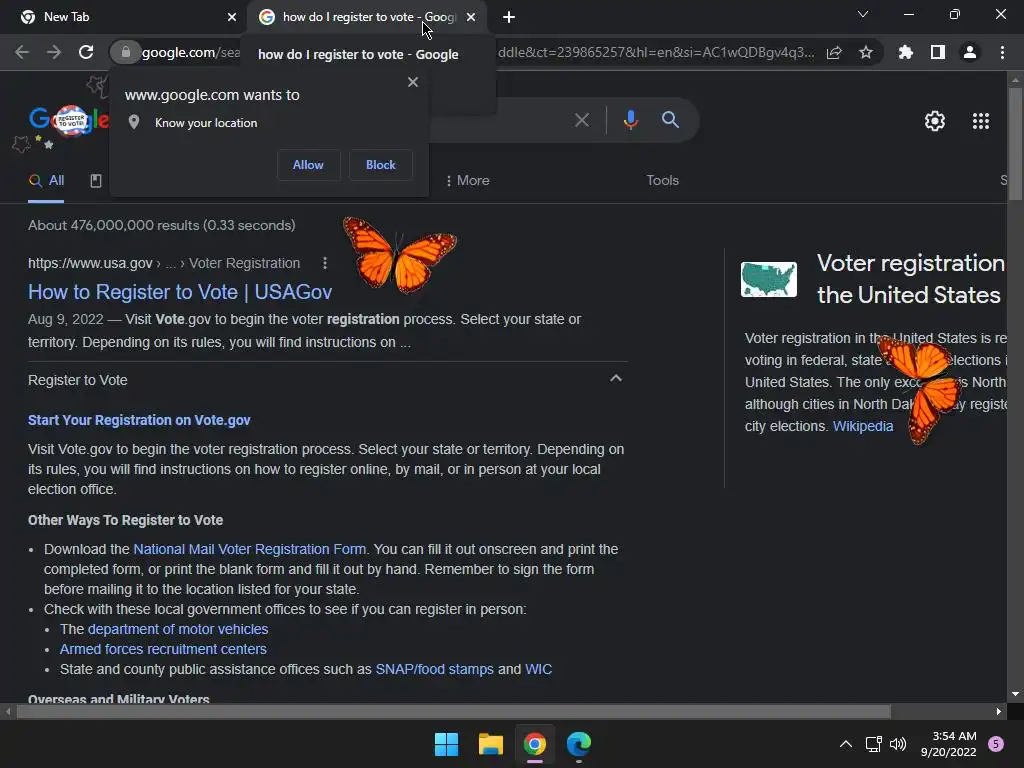Select the All results tab

[x=46, y=181]
